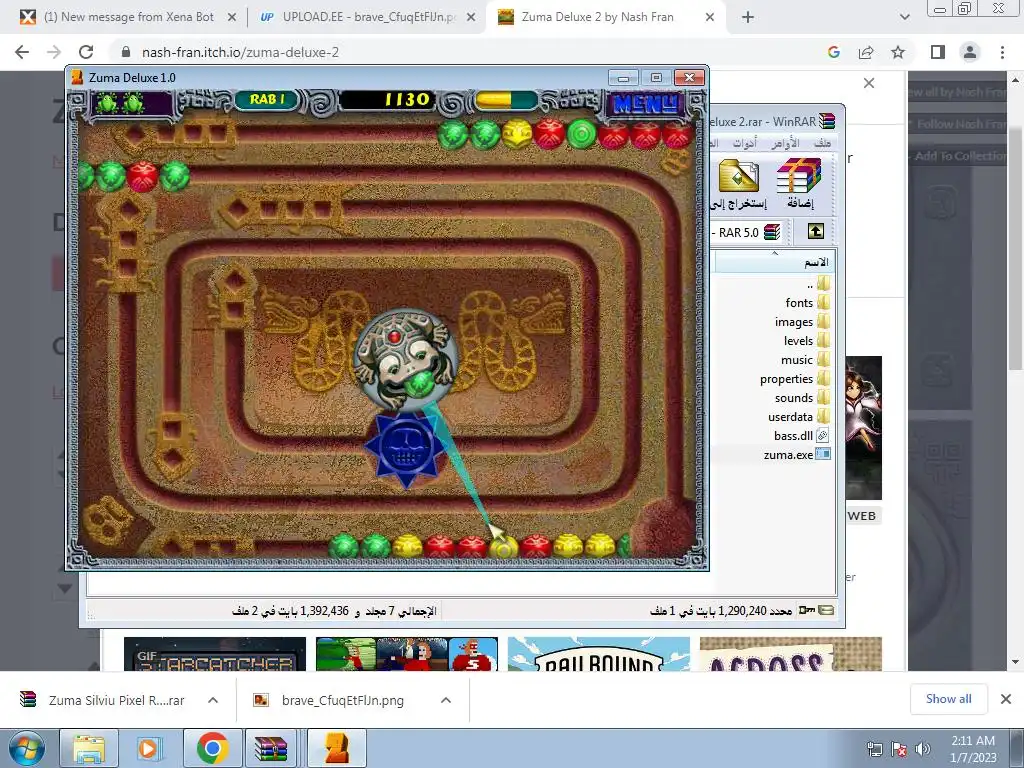Expand options for Zuma Silviu Pixel rar download
Image resolution: width=1024 pixels, height=768 pixels.
tap(213, 700)
